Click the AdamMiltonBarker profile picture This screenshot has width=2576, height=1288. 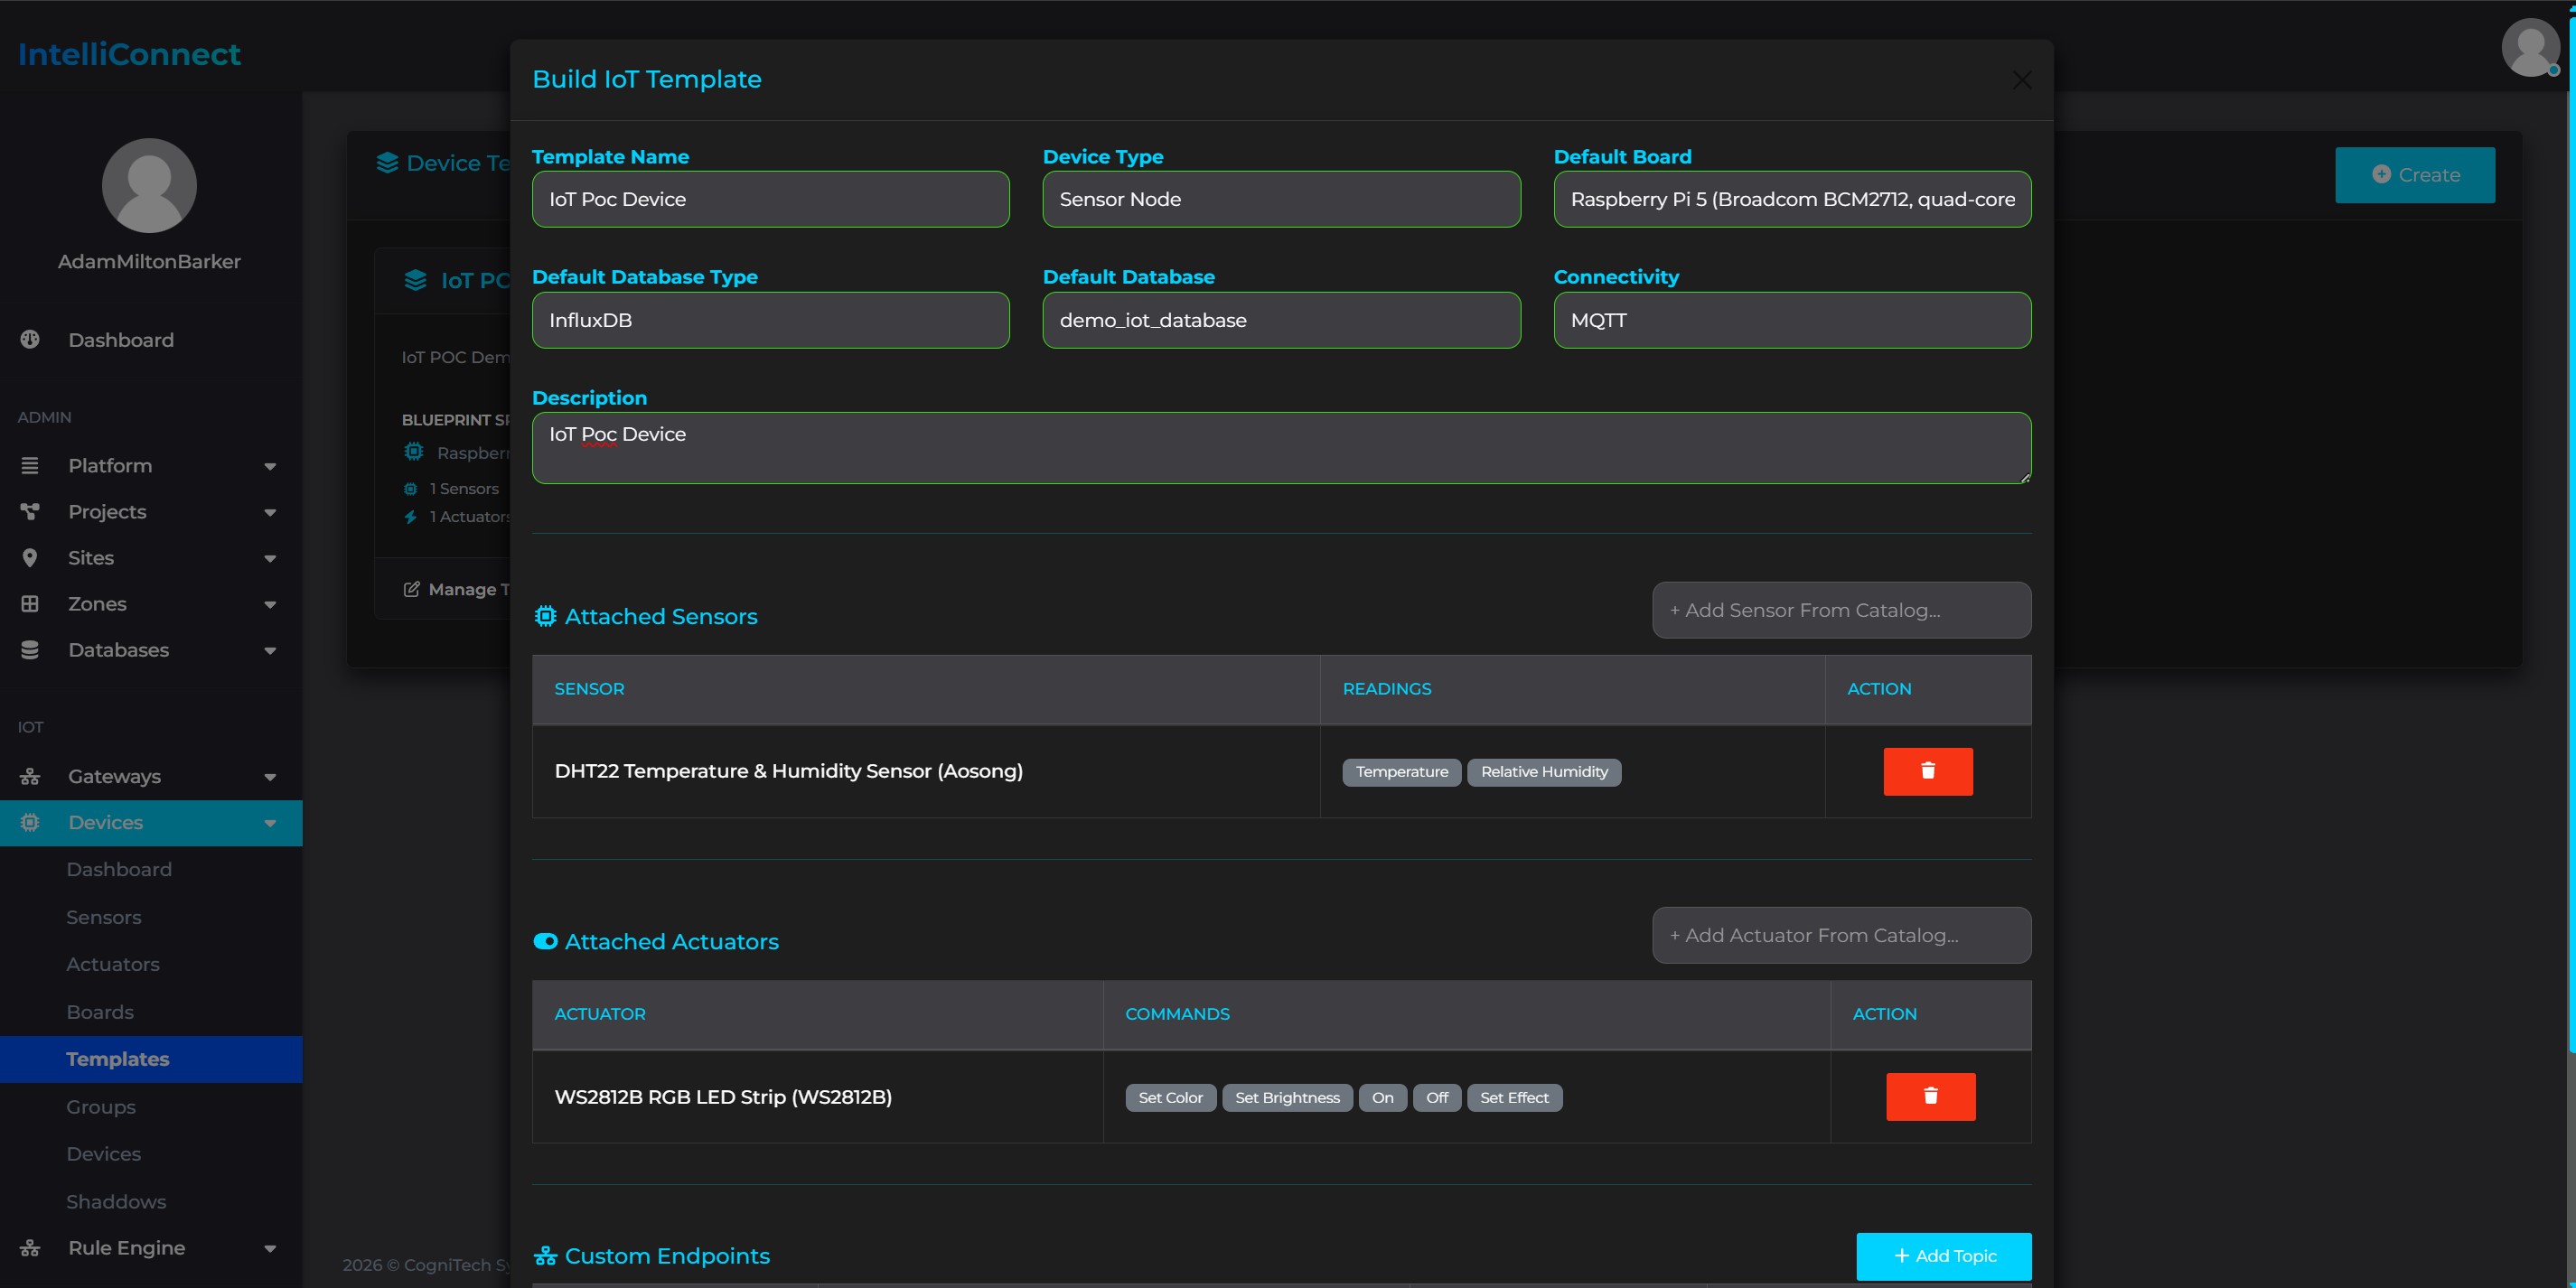click(149, 186)
